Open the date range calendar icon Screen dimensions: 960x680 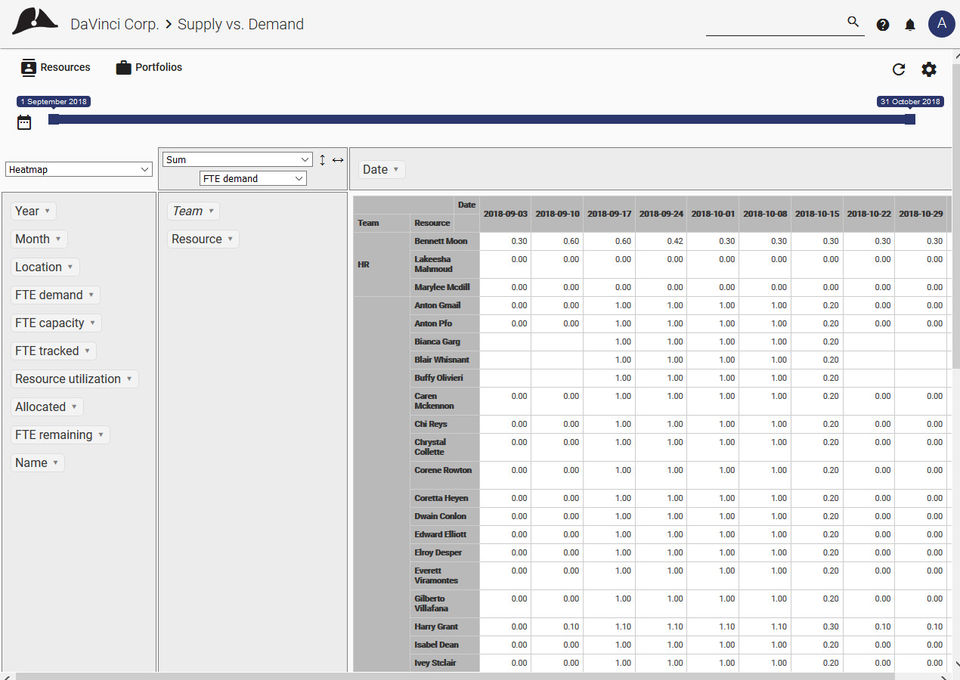(x=24, y=122)
